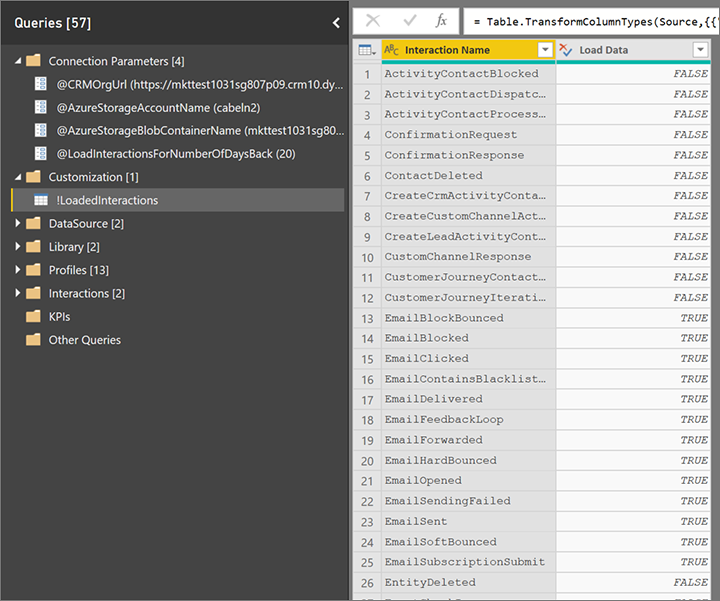Click the true/false type icon on Load Data
The height and width of the screenshot is (601, 720).
coord(566,50)
